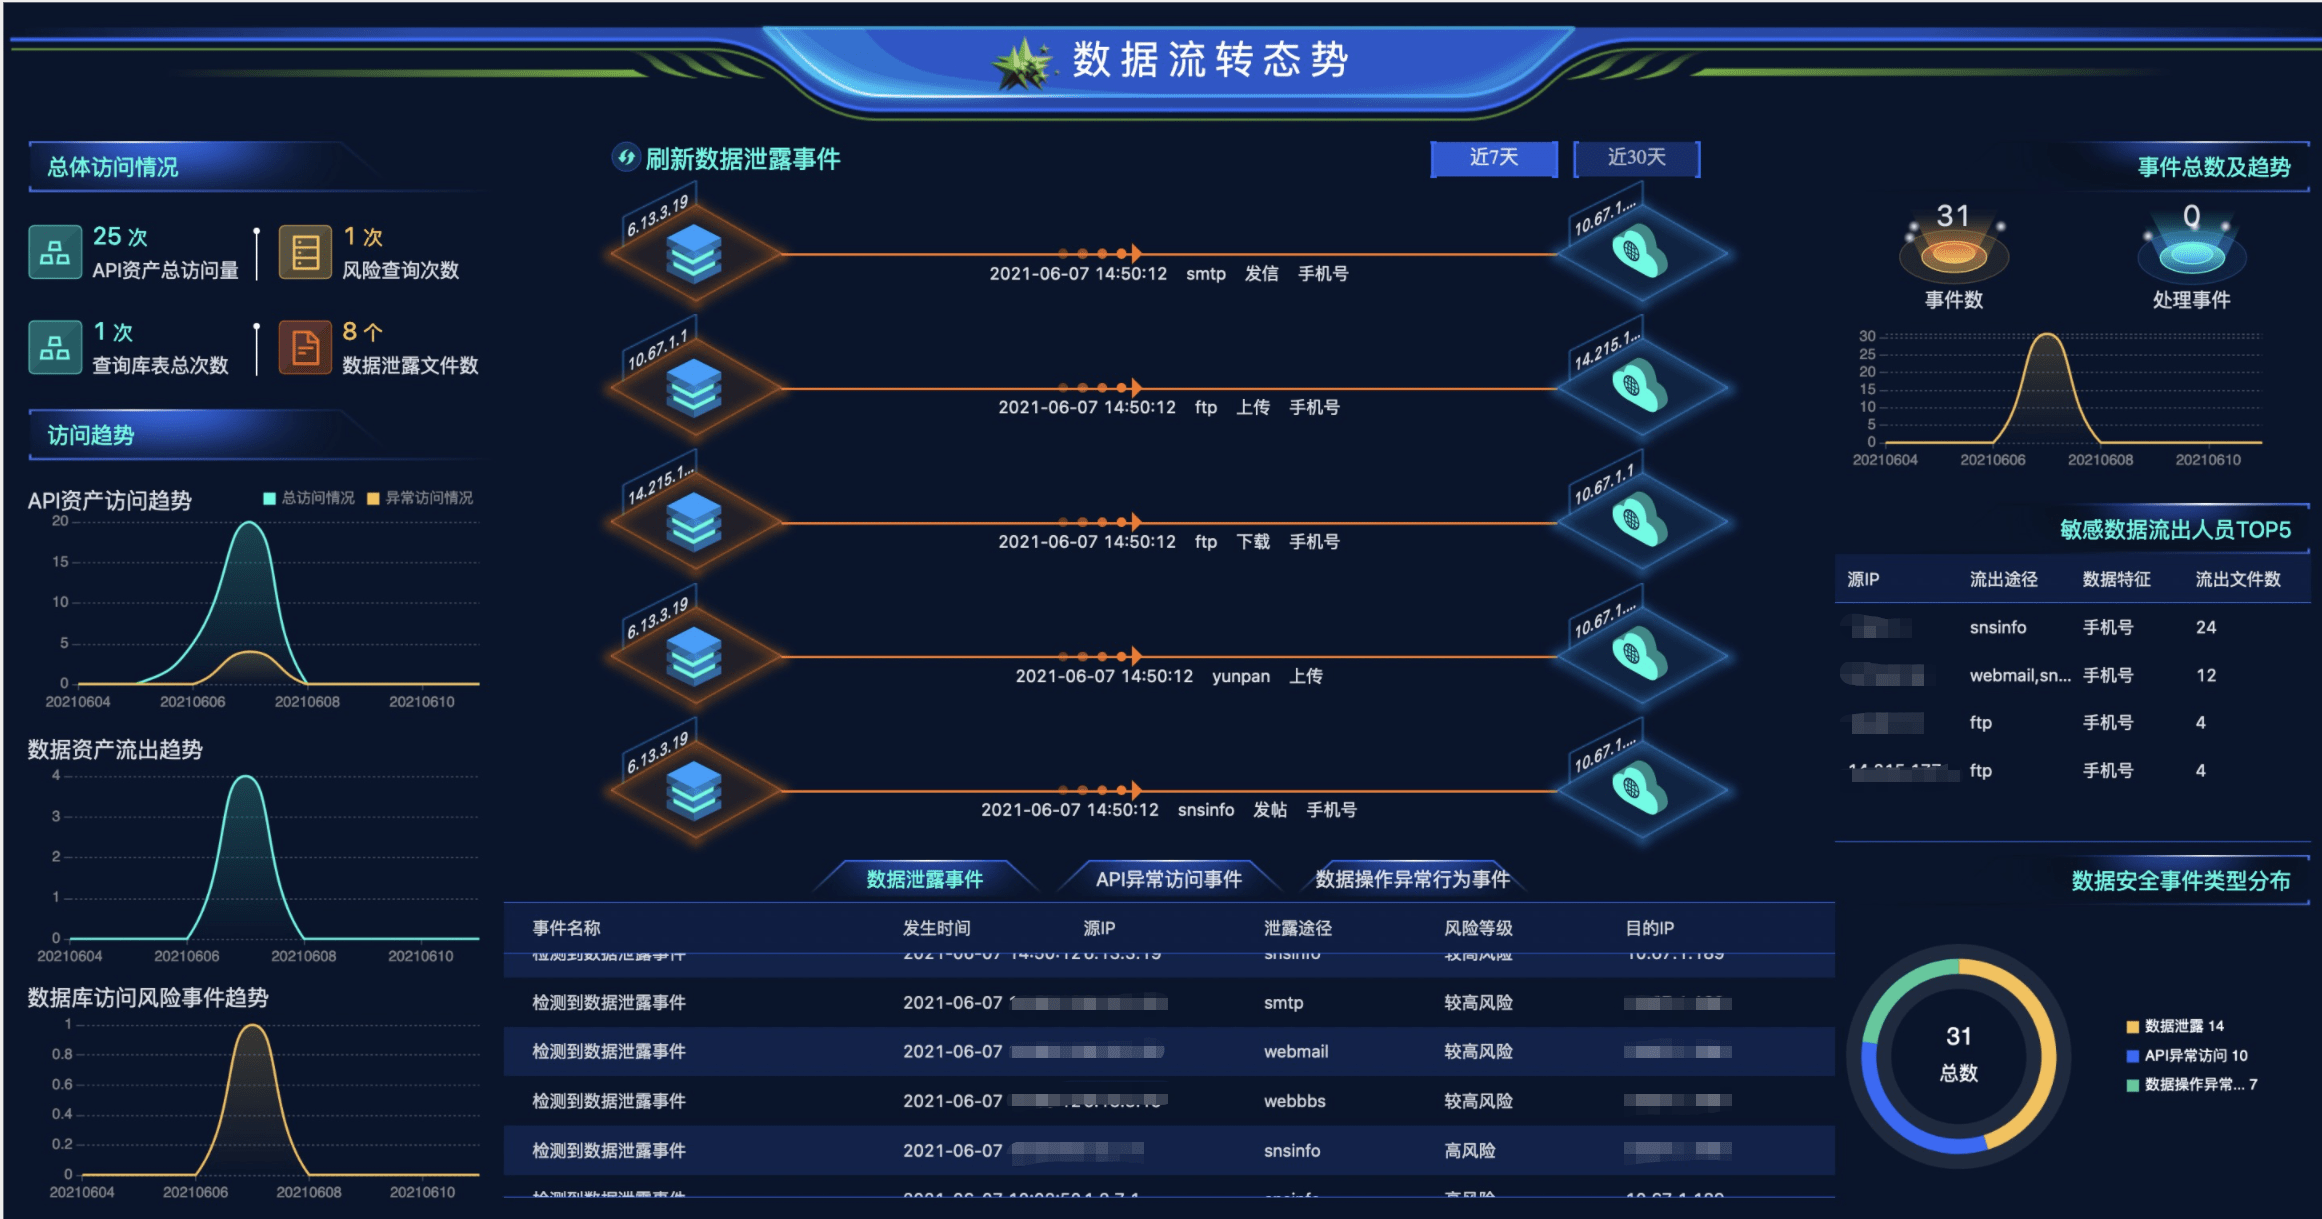Click the peak of API资产访问趋势 chart
Screen dimensions: 2322x1219
click(248, 523)
